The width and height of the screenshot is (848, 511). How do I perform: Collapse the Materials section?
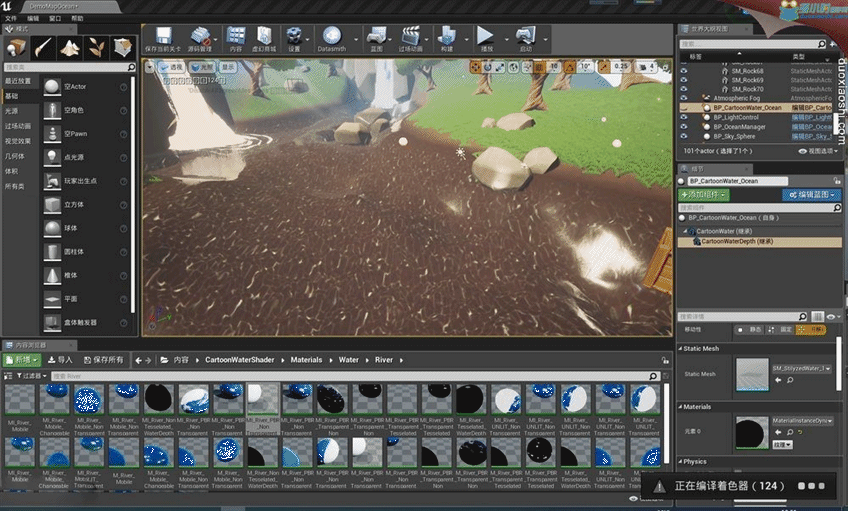click(680, 407)
